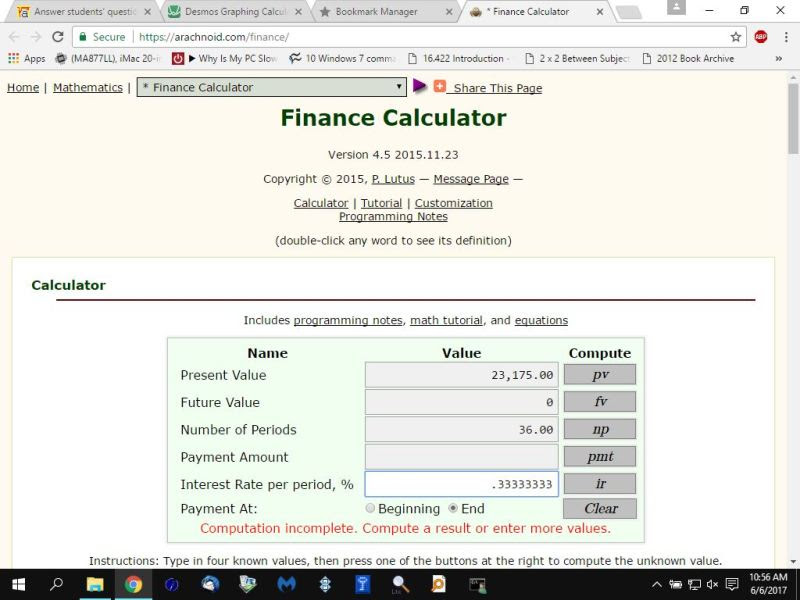Compute present value with pv button

[599, 374]
